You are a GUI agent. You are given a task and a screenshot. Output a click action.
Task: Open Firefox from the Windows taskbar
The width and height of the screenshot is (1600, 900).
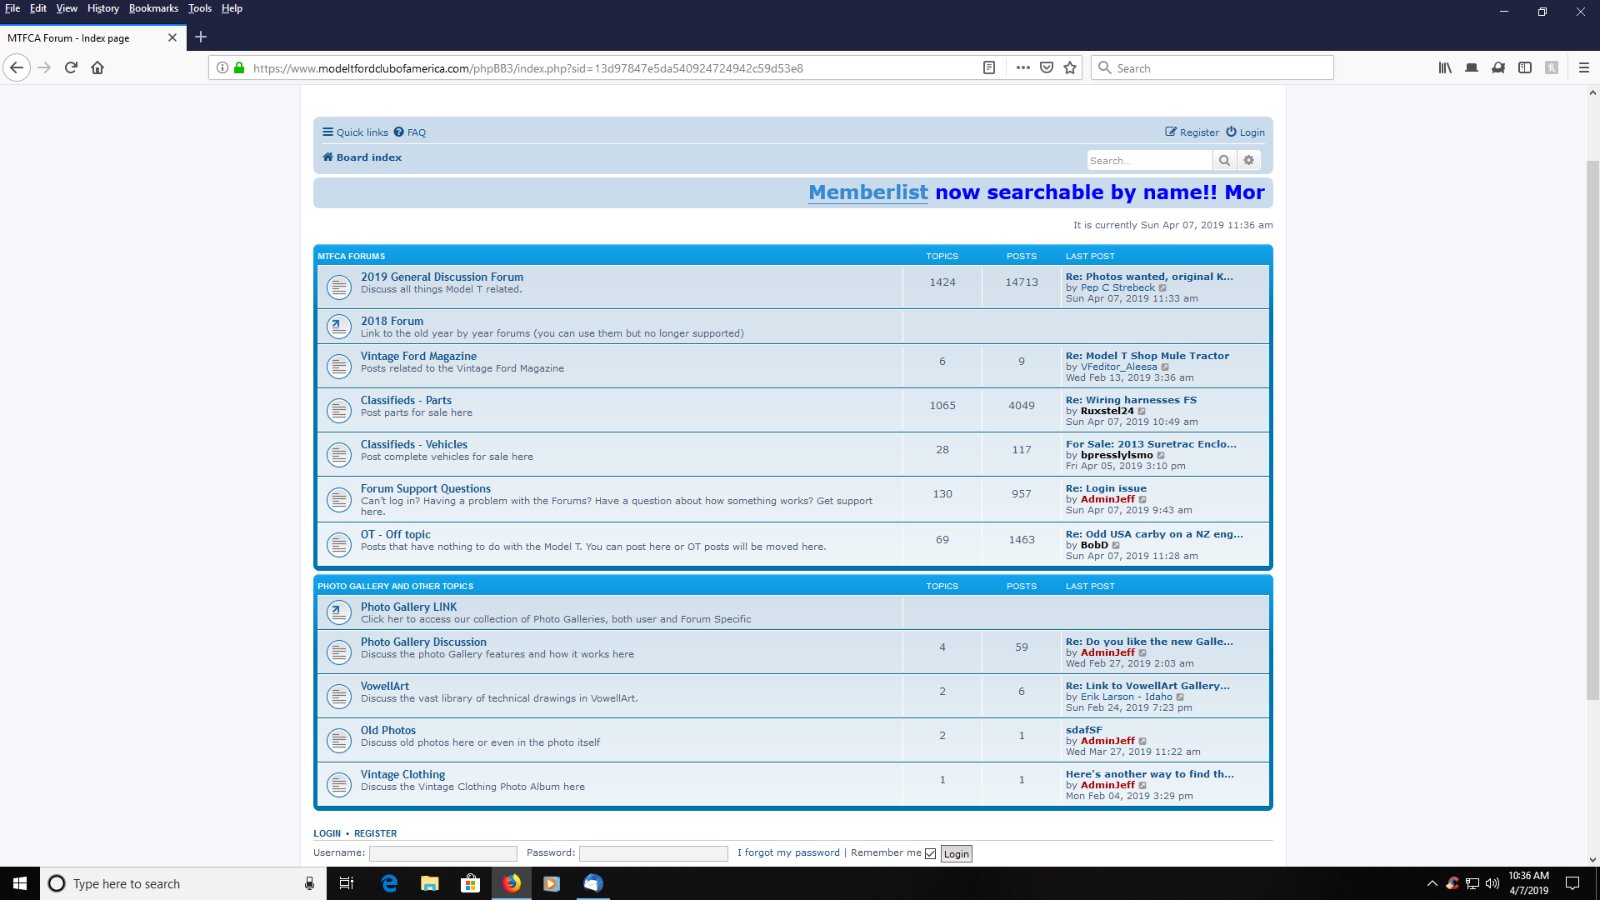coord(511,883)
